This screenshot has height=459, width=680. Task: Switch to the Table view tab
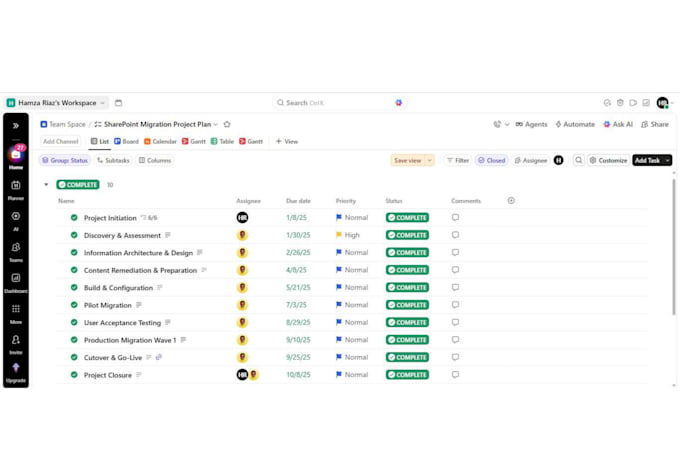pyautogui.click(x=222, y=141)
